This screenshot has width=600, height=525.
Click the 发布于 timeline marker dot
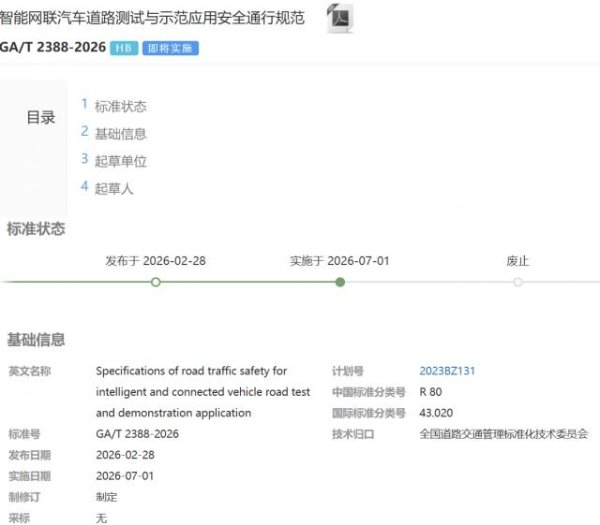coord(156,282)
